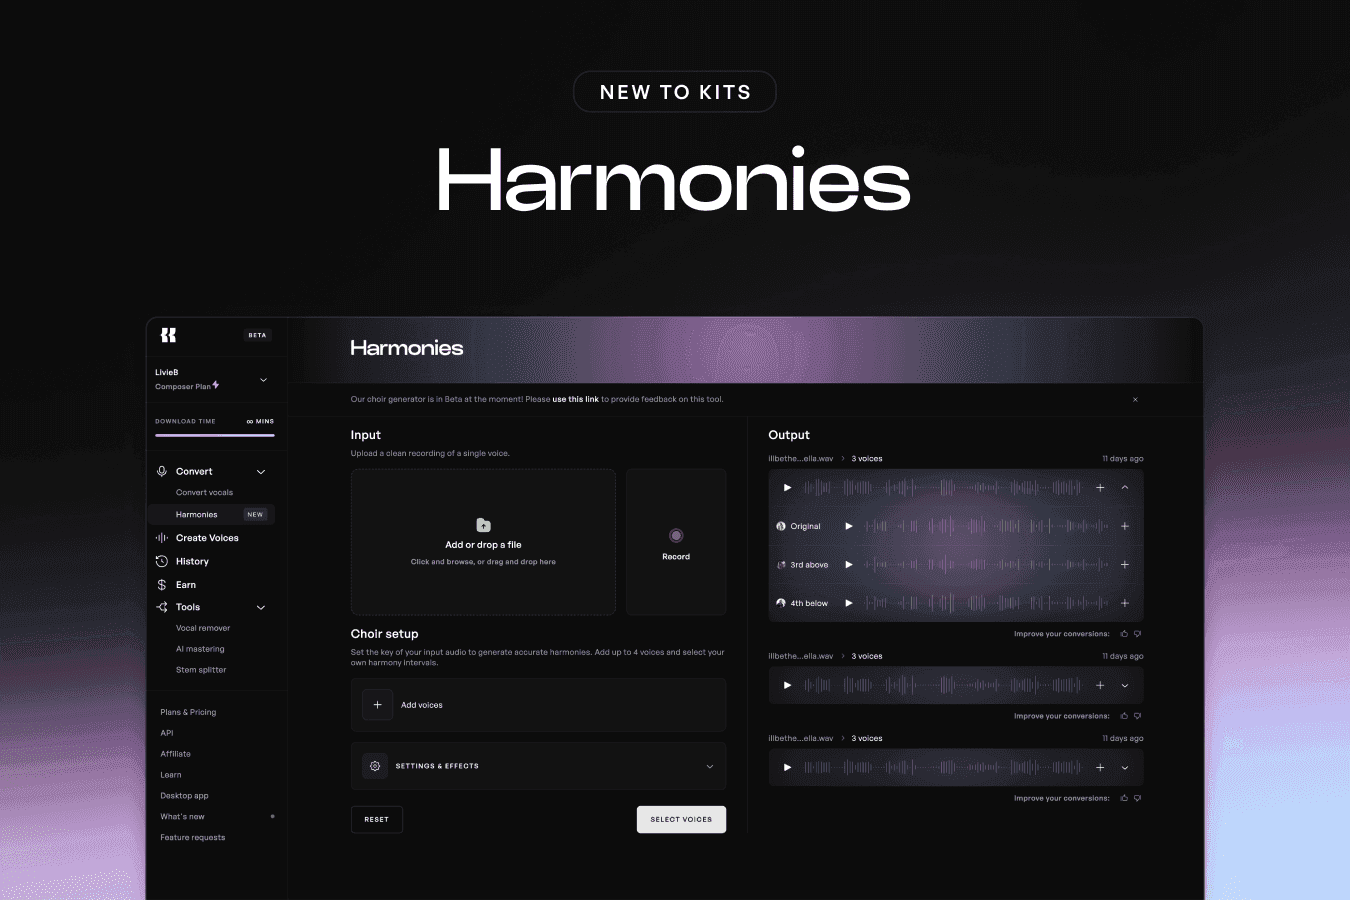The width and height of the screenshot is (1350, 900).
Task: Click the plus icon on the Original row
Action: click(x=1125, y=526)
